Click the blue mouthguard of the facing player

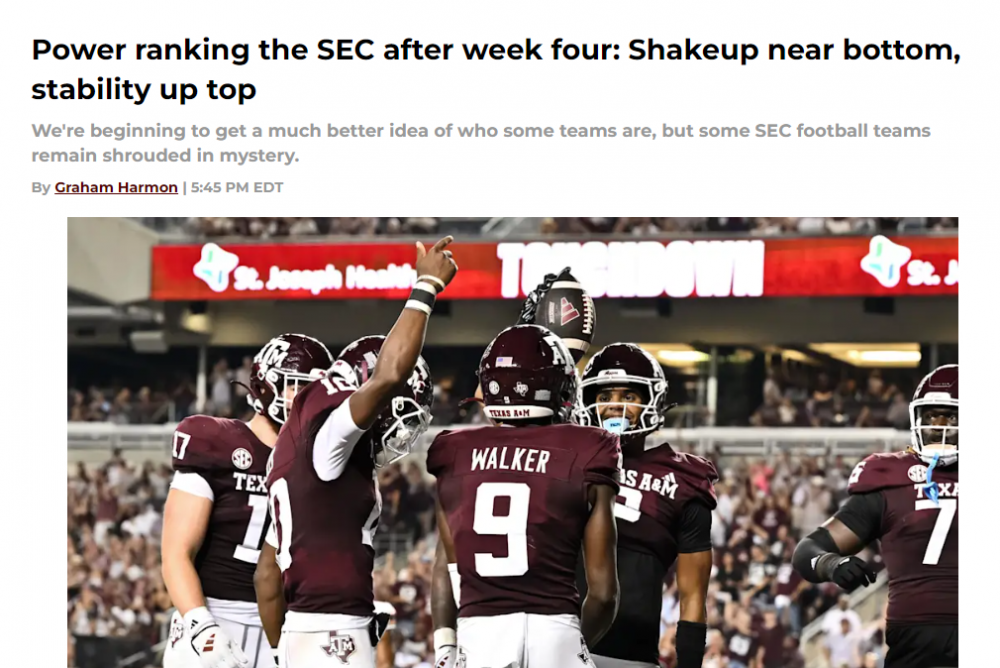pos(614,424)
